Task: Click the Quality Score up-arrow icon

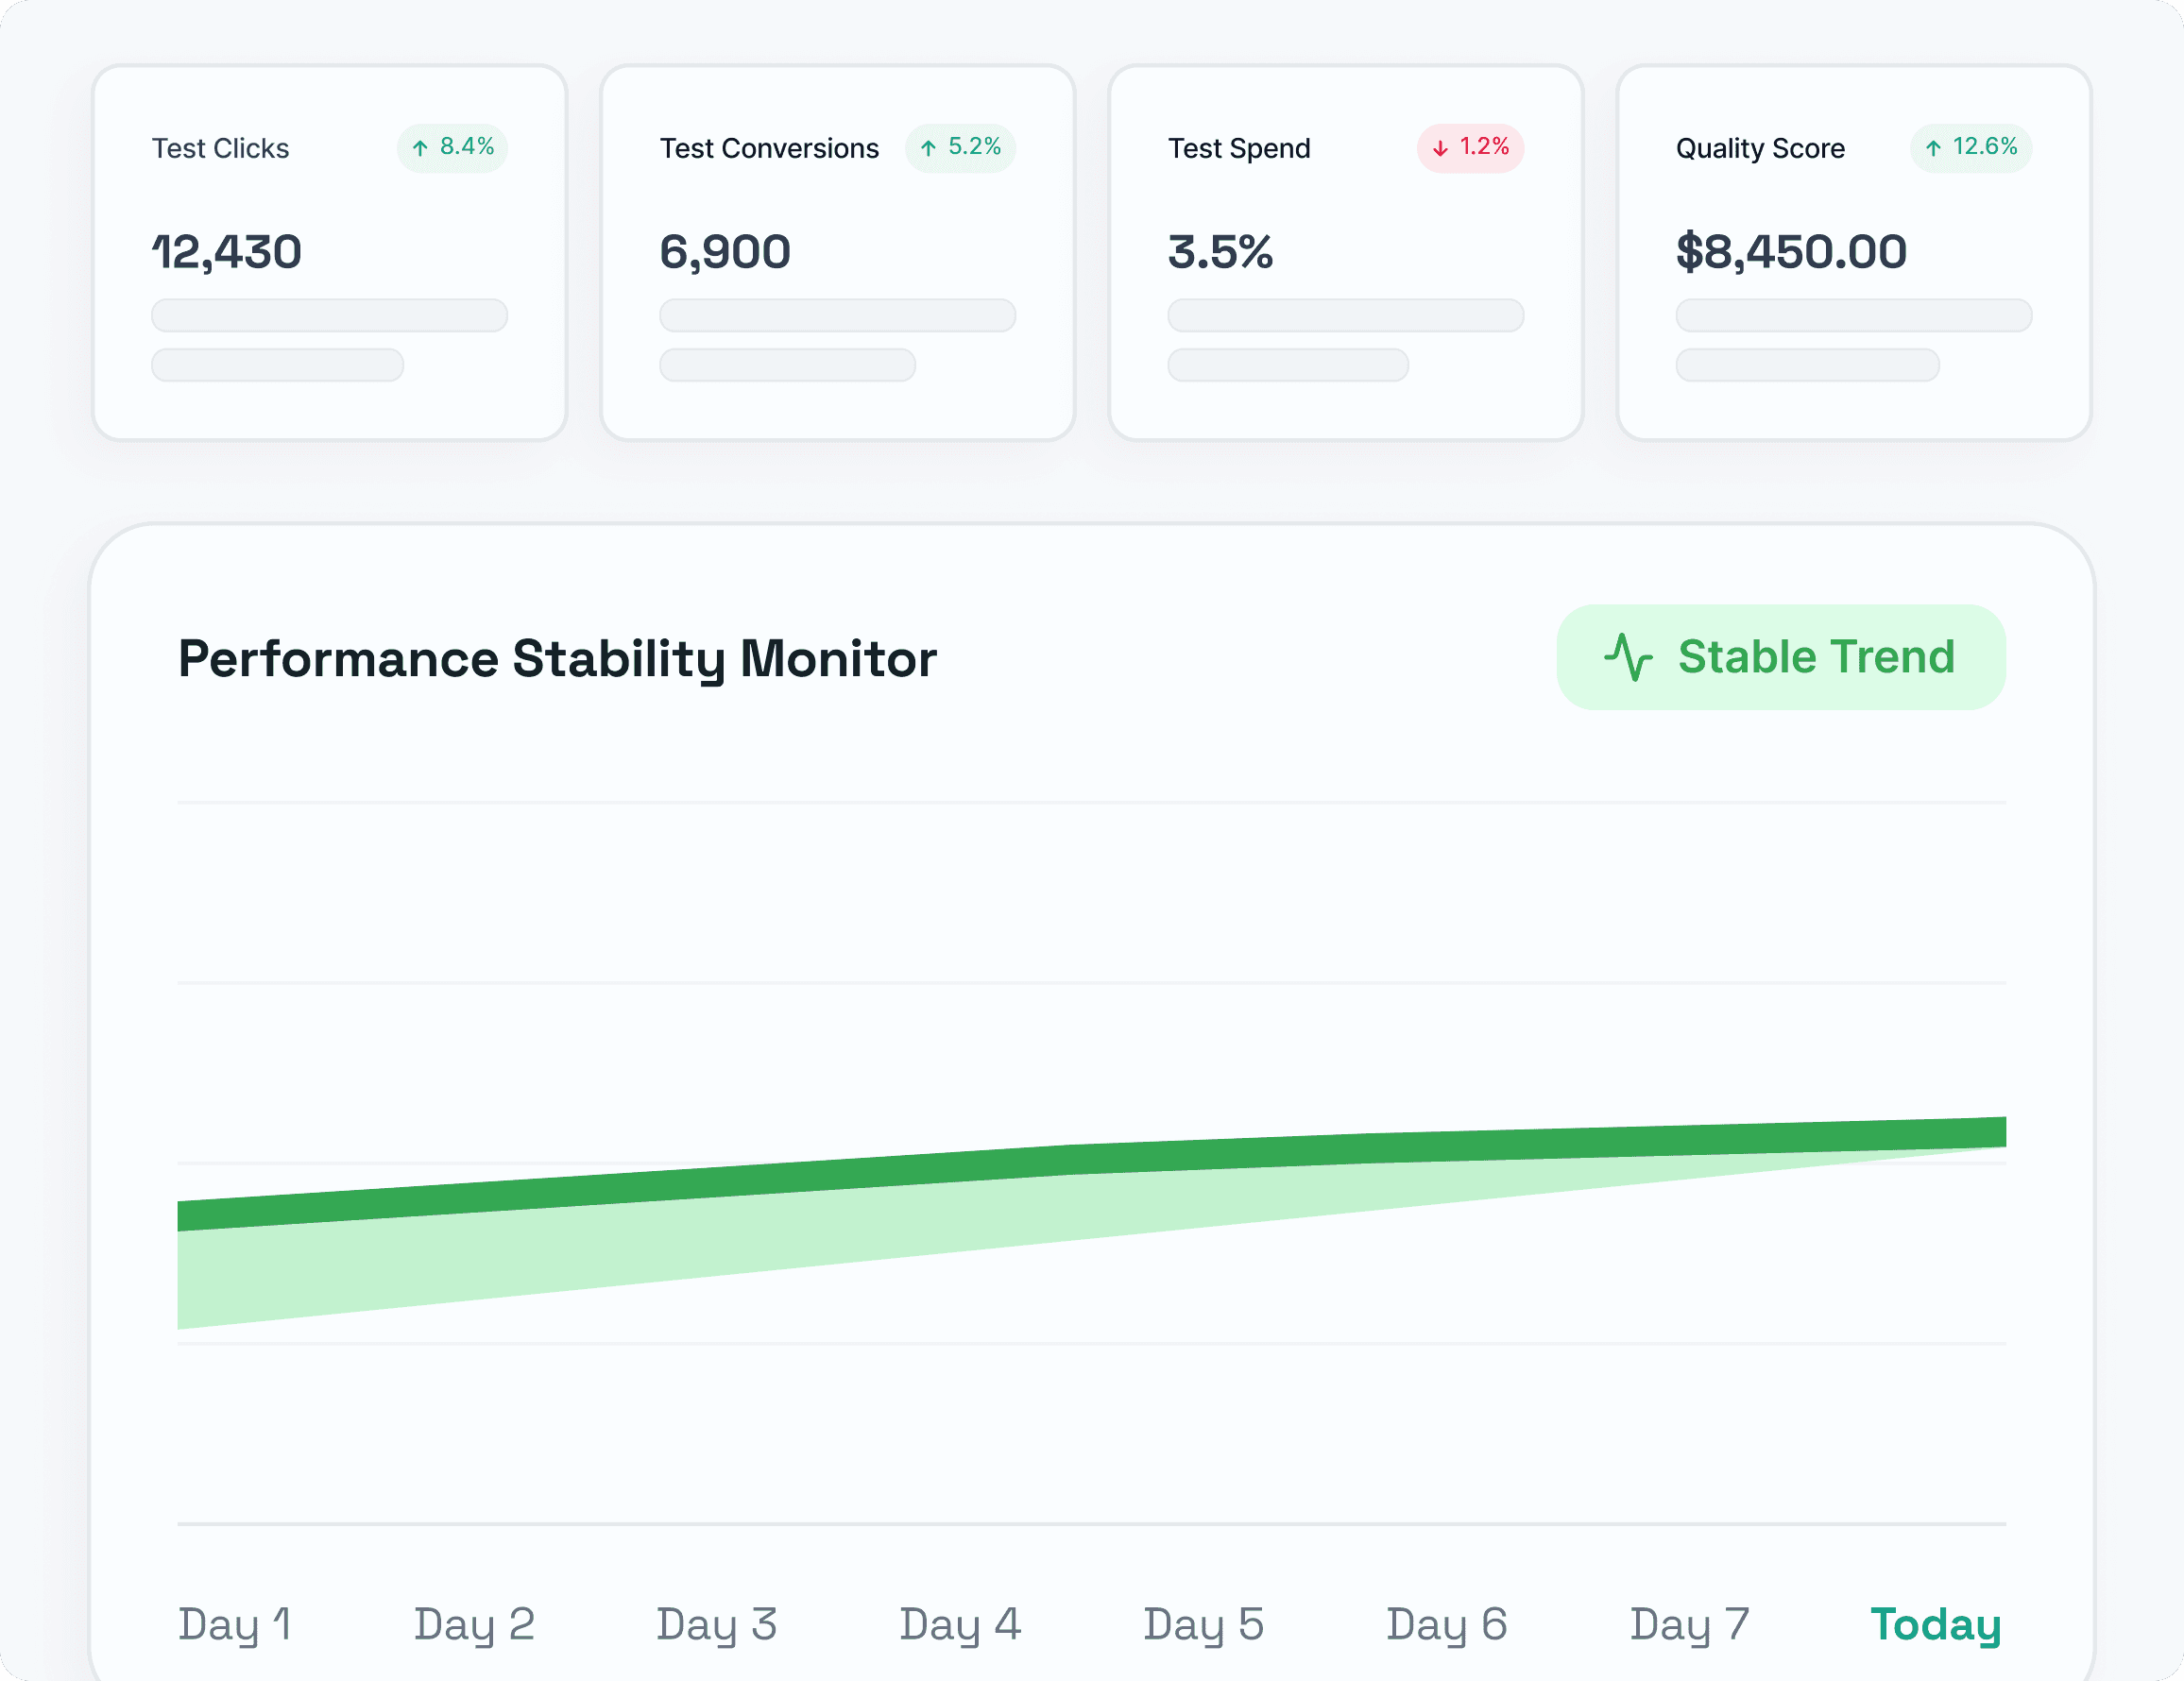Action: pos(1933,148)
